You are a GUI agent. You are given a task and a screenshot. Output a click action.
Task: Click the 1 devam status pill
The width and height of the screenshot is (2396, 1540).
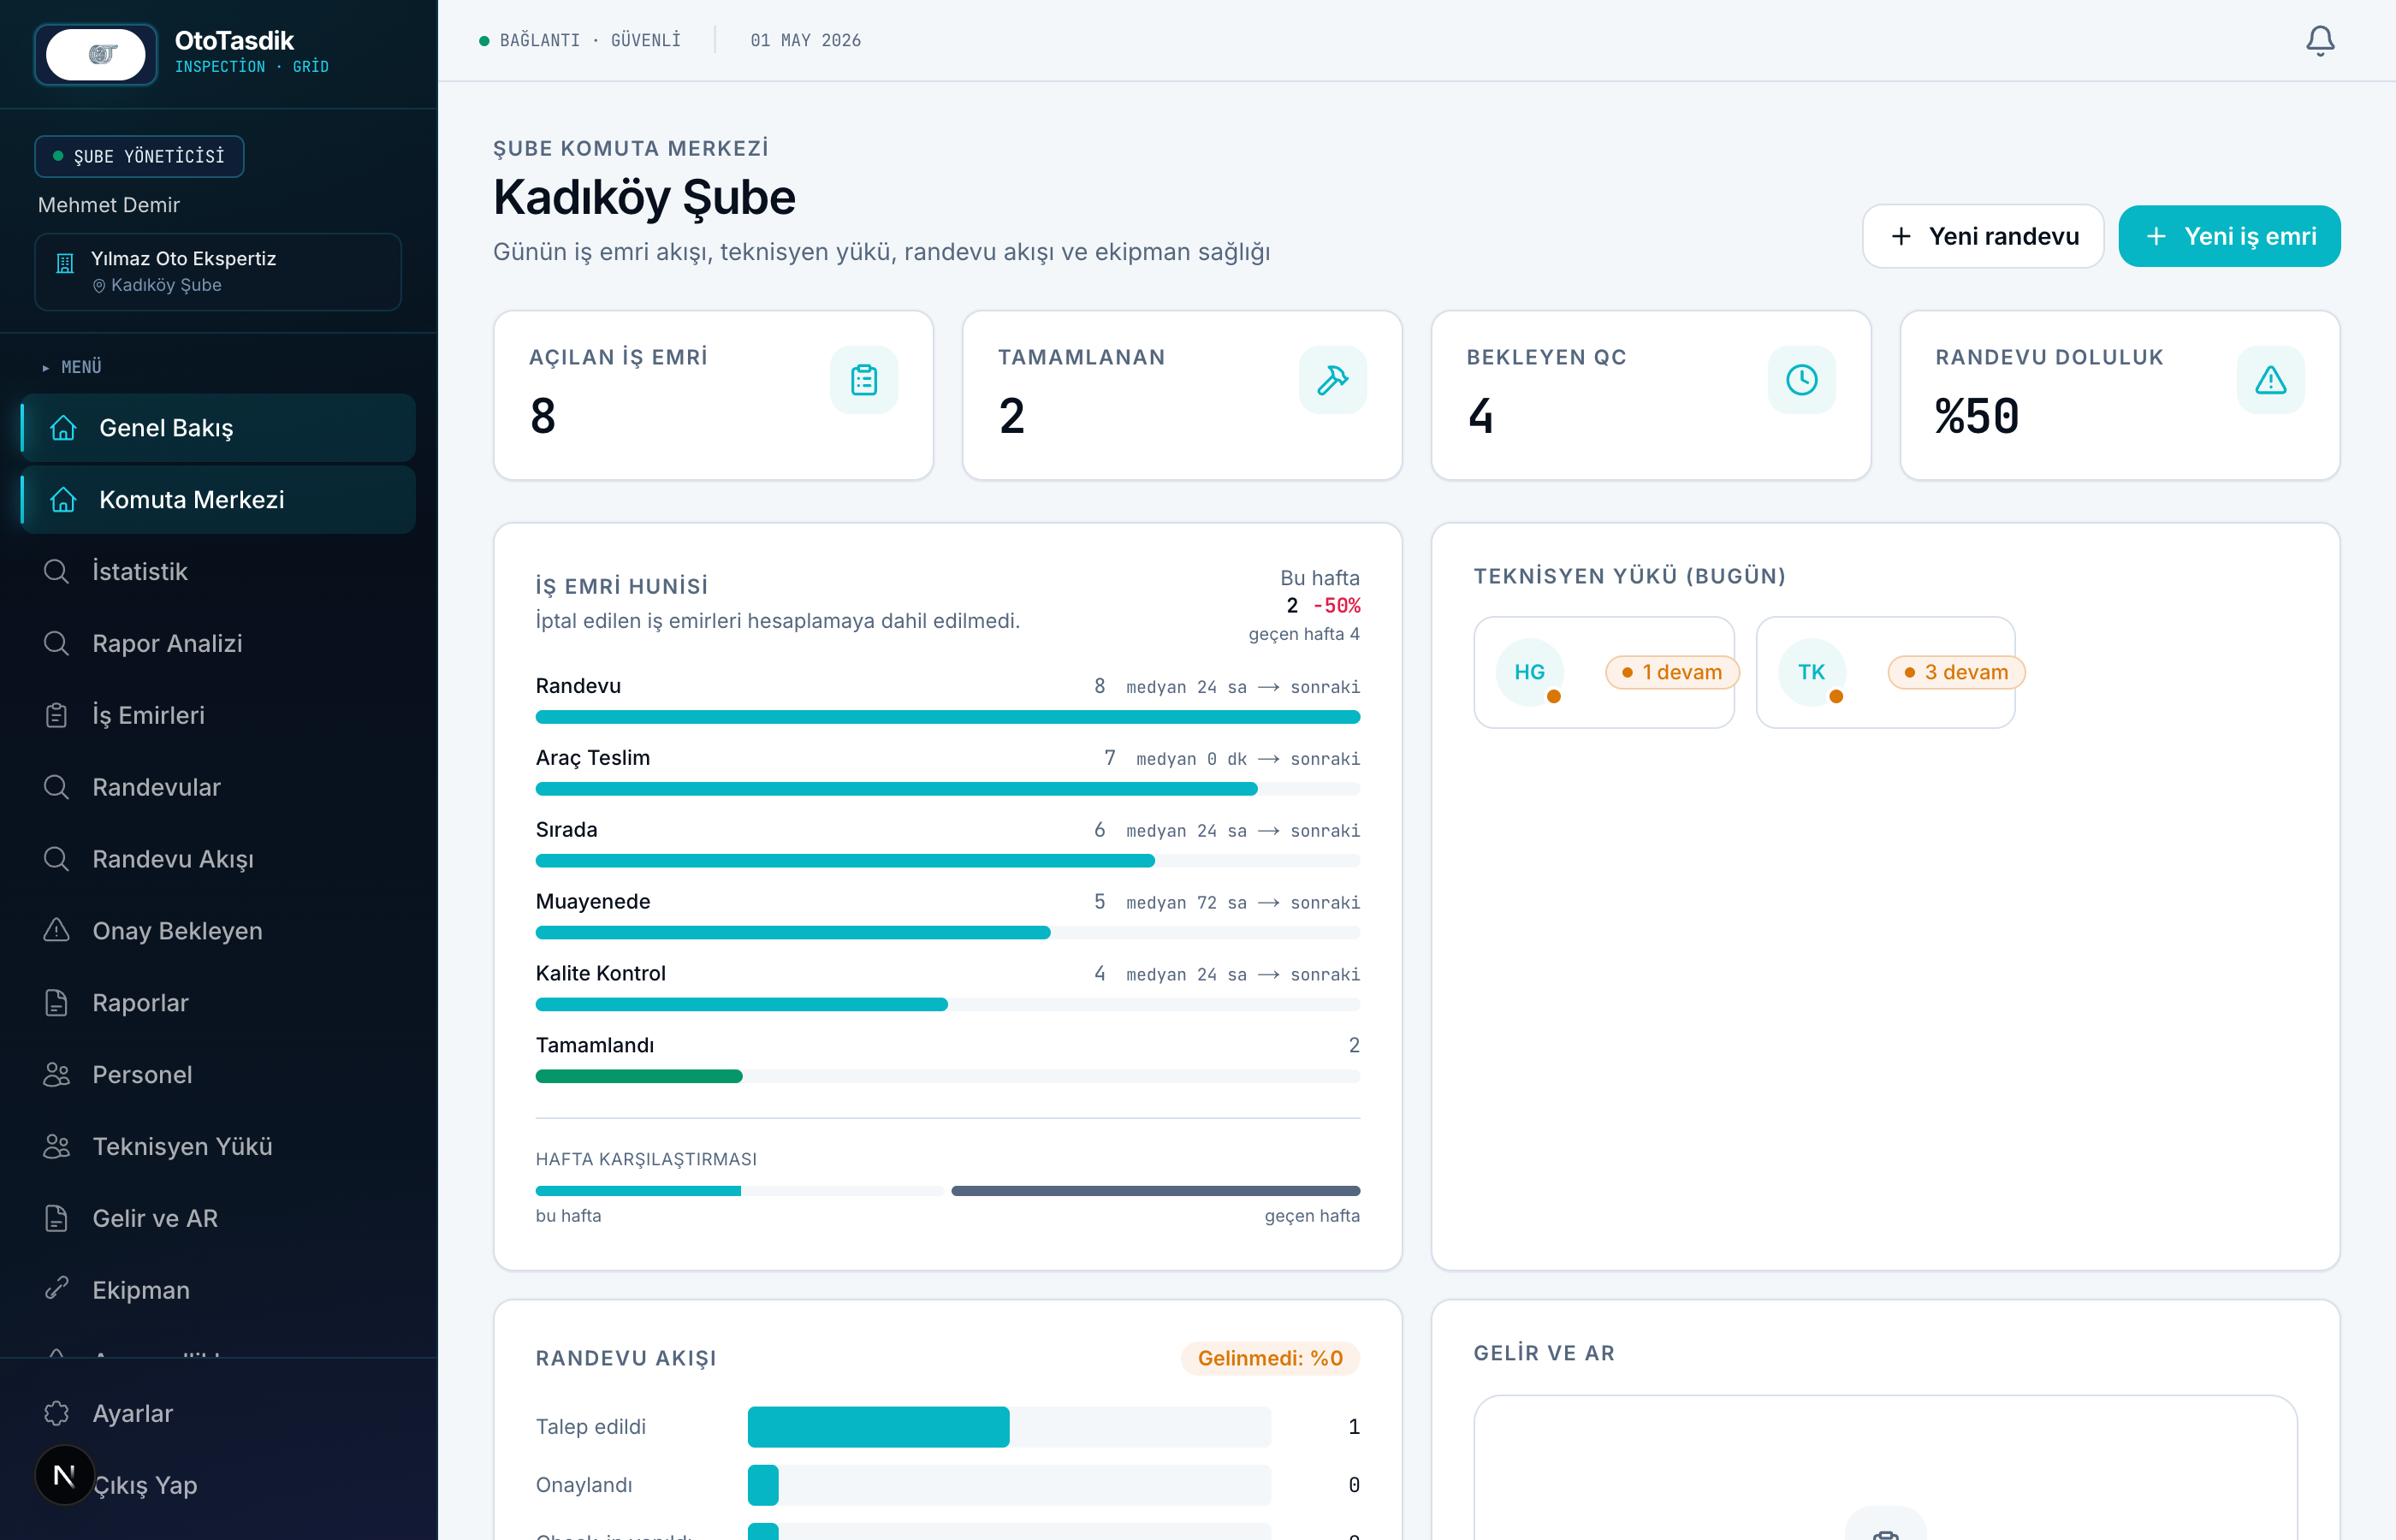click(1672, 672)
